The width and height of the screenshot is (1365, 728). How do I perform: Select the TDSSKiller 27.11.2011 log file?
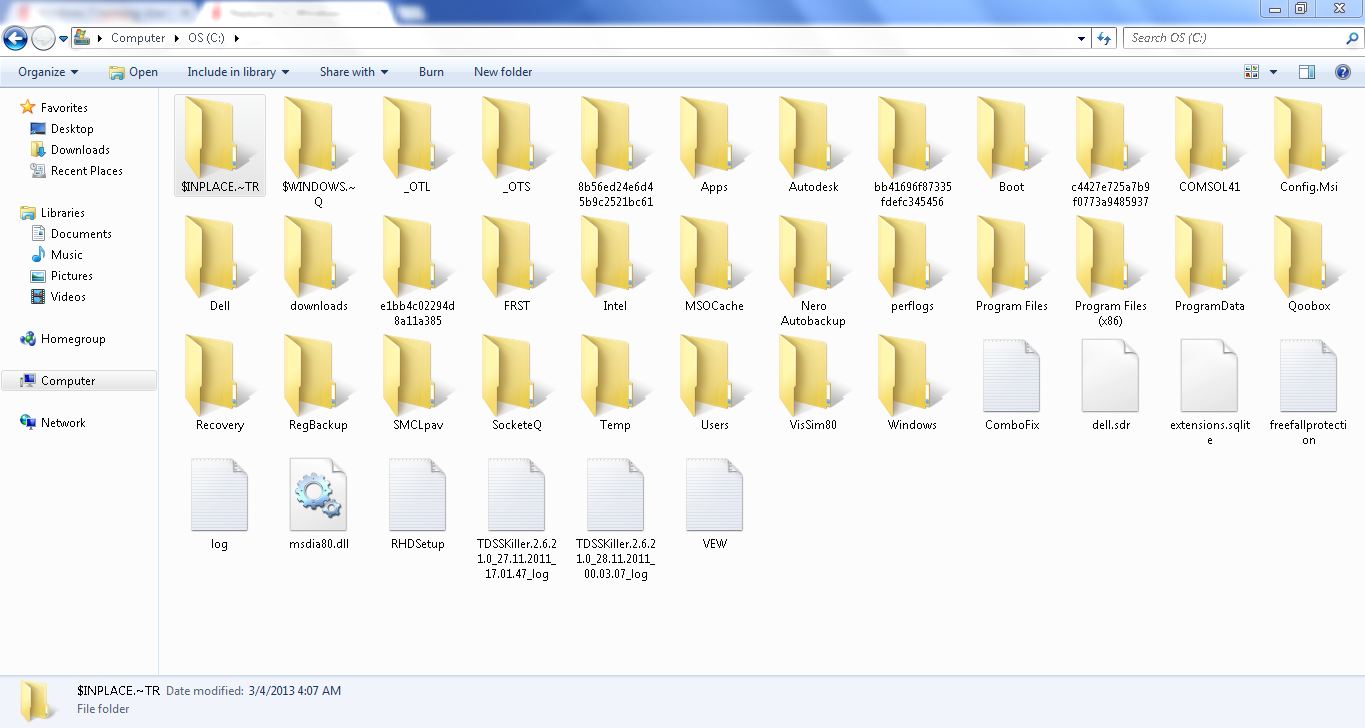tap(516, 520)
